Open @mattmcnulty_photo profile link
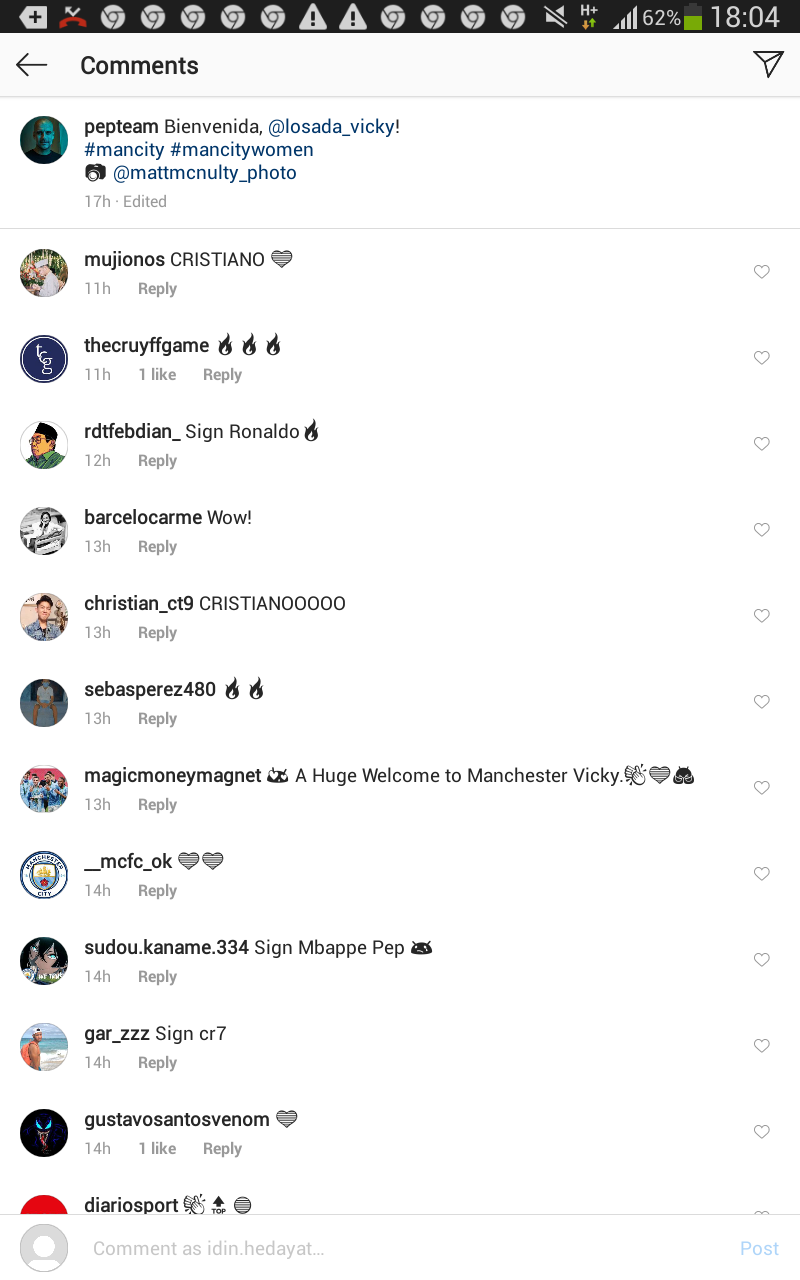 point(204,173)
